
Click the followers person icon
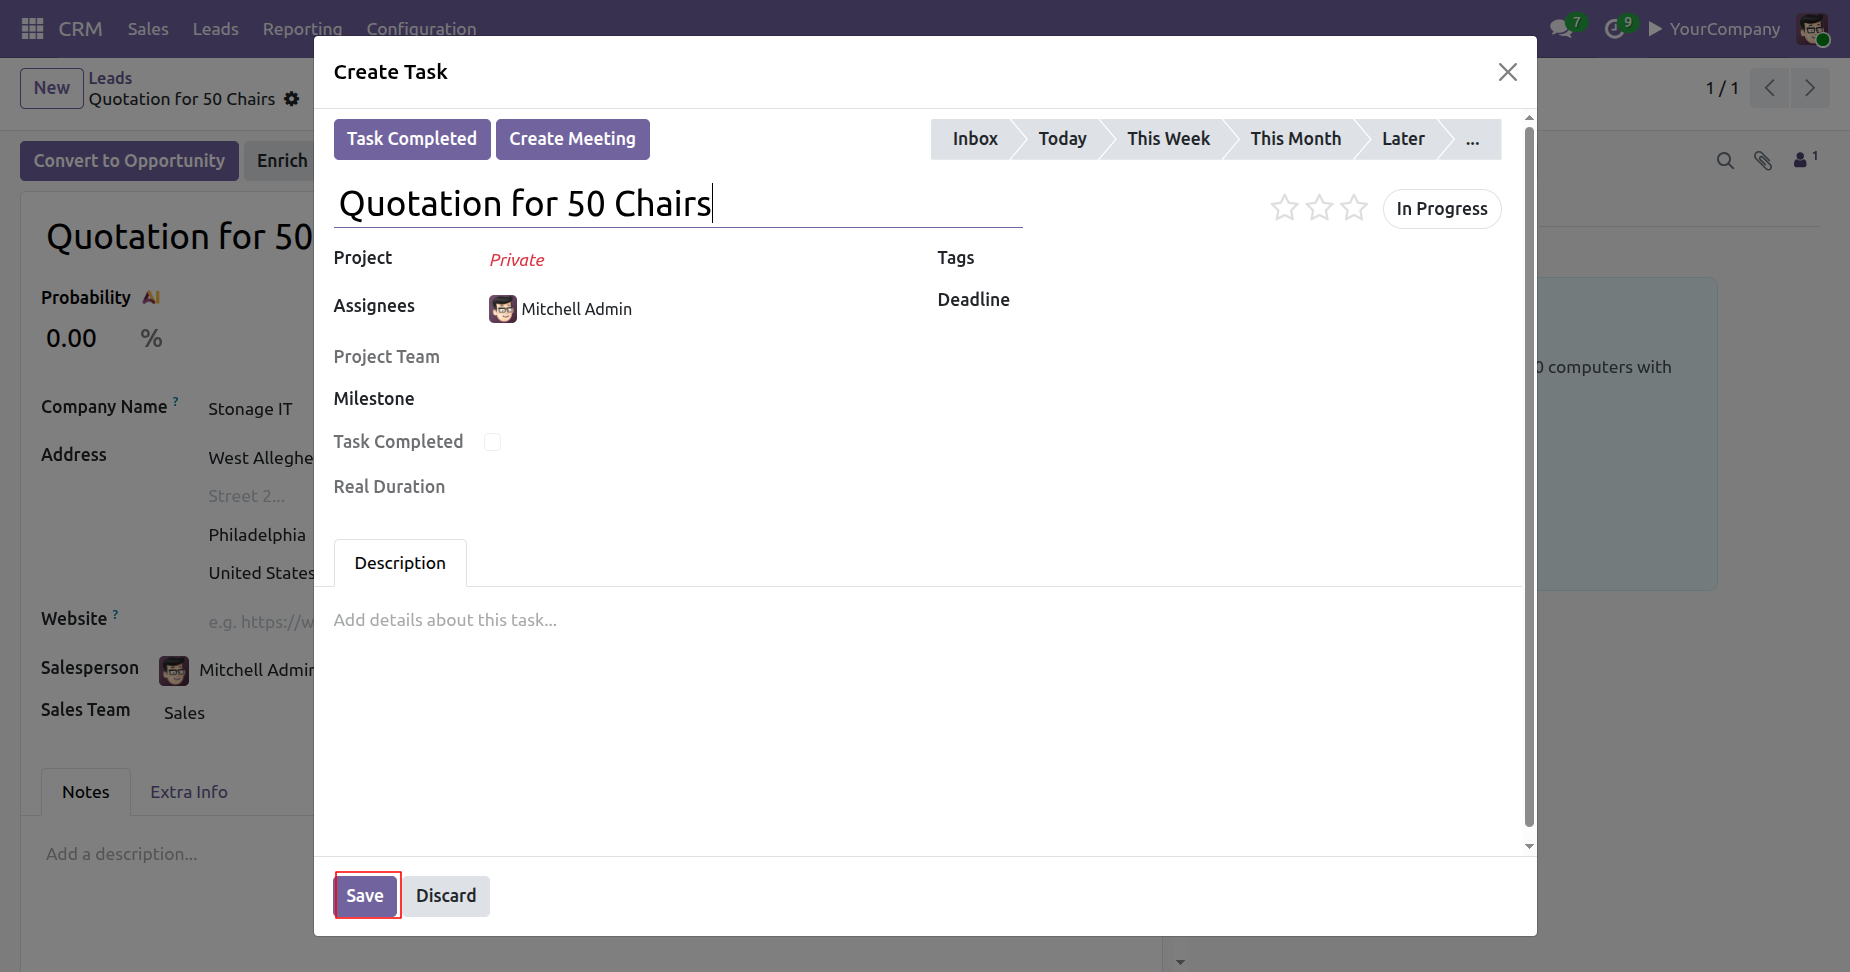[x=1801, y=160]
